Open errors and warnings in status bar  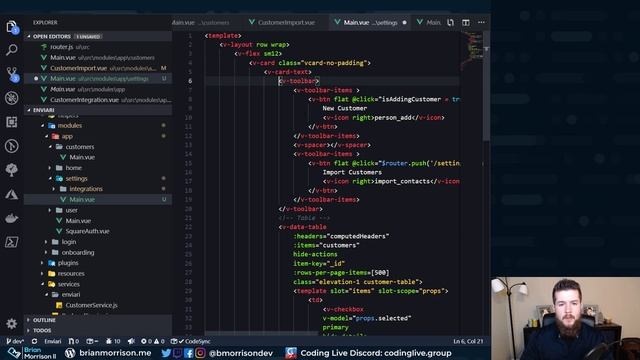153,341
